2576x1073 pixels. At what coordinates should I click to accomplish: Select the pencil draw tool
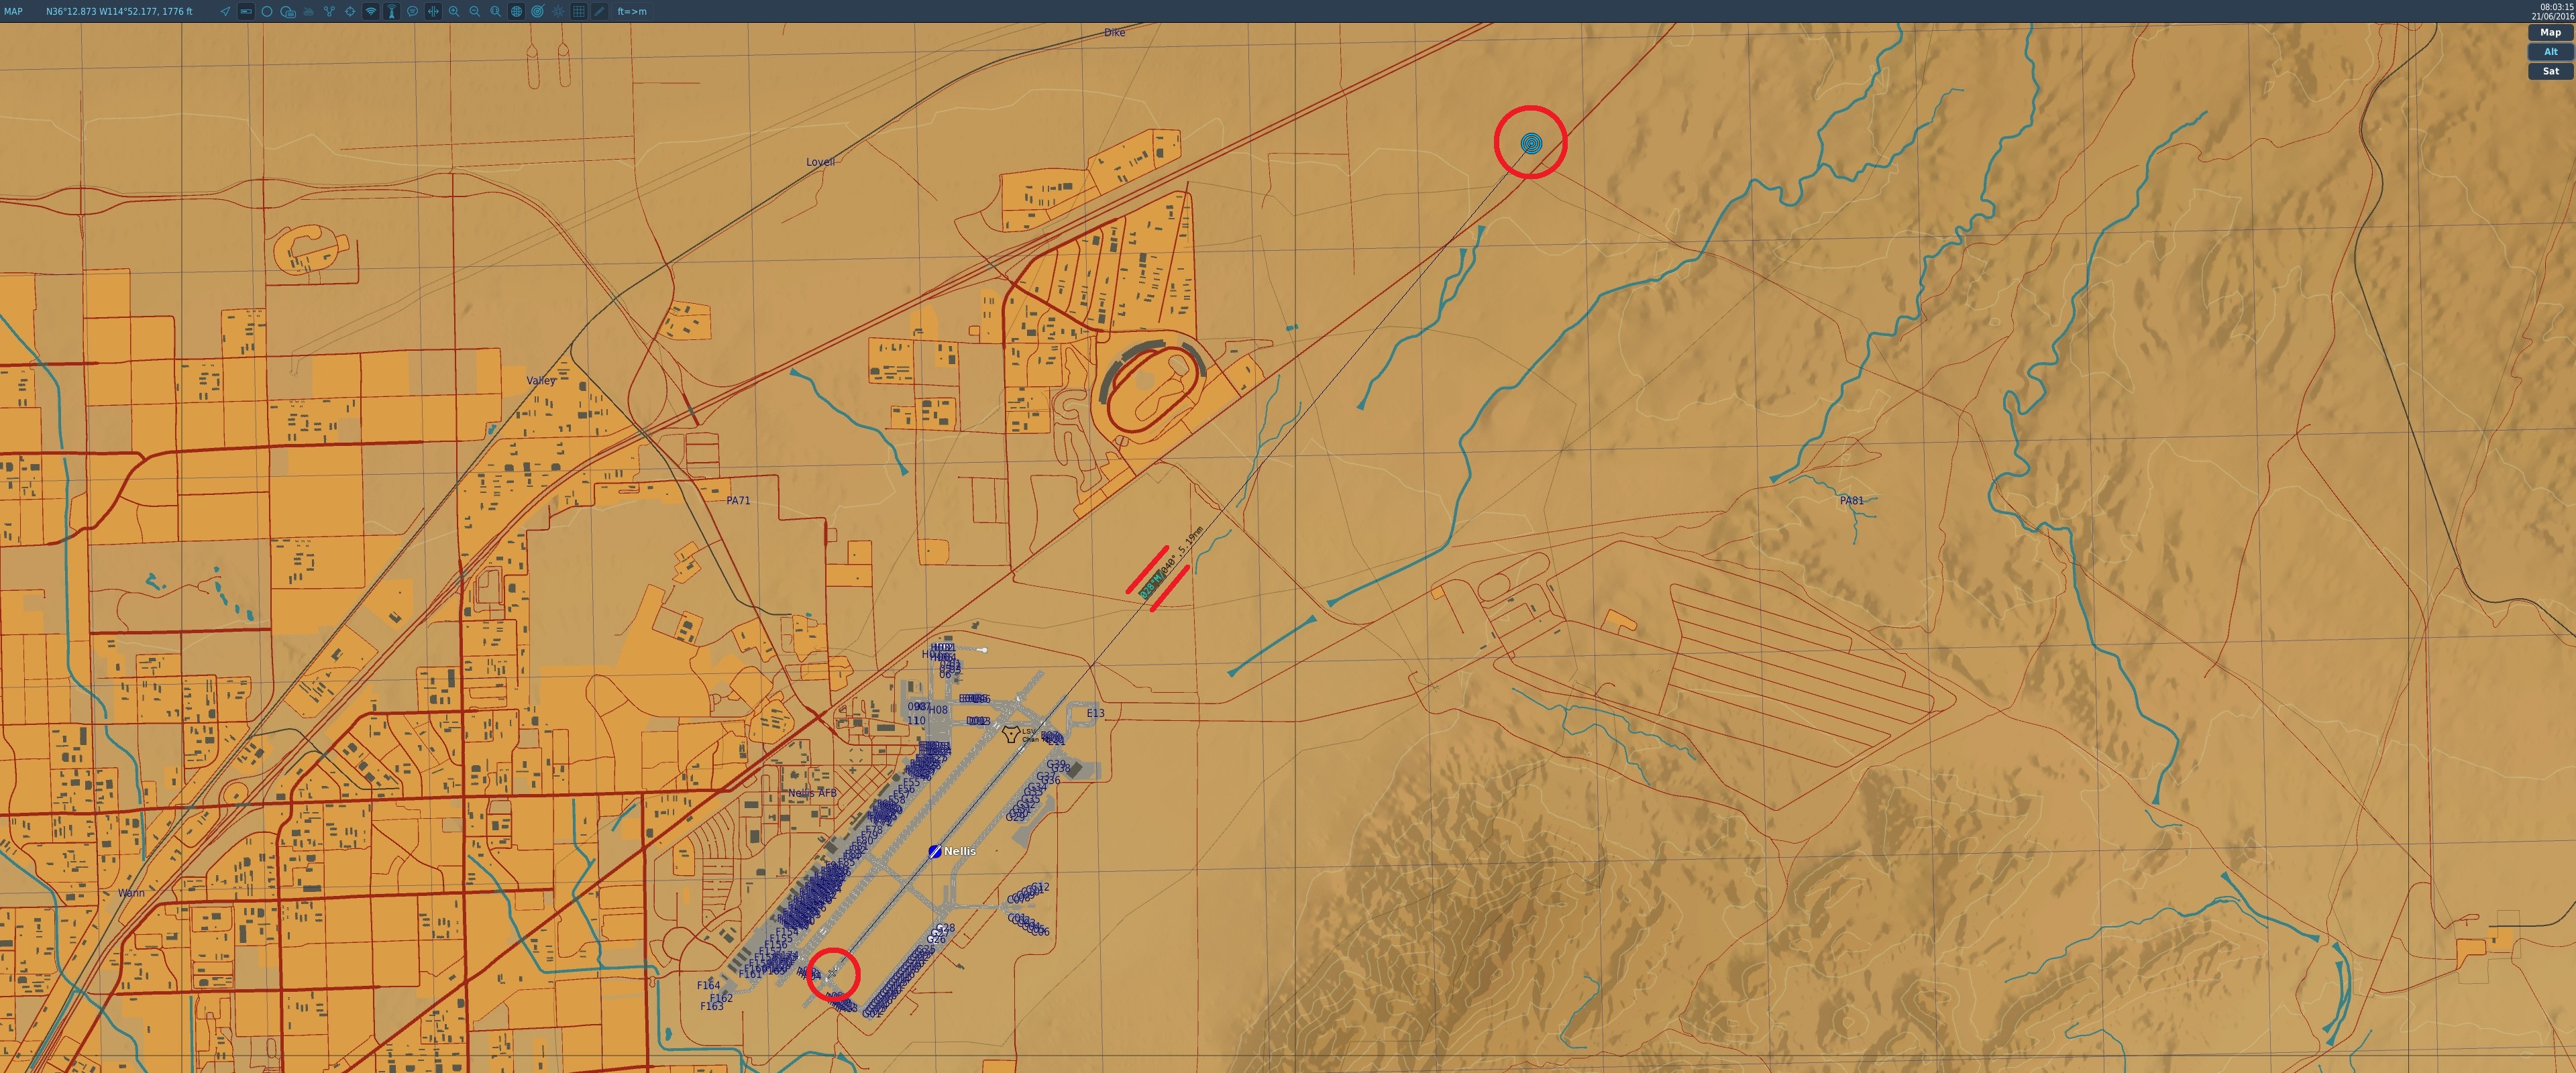click(600, 11)
